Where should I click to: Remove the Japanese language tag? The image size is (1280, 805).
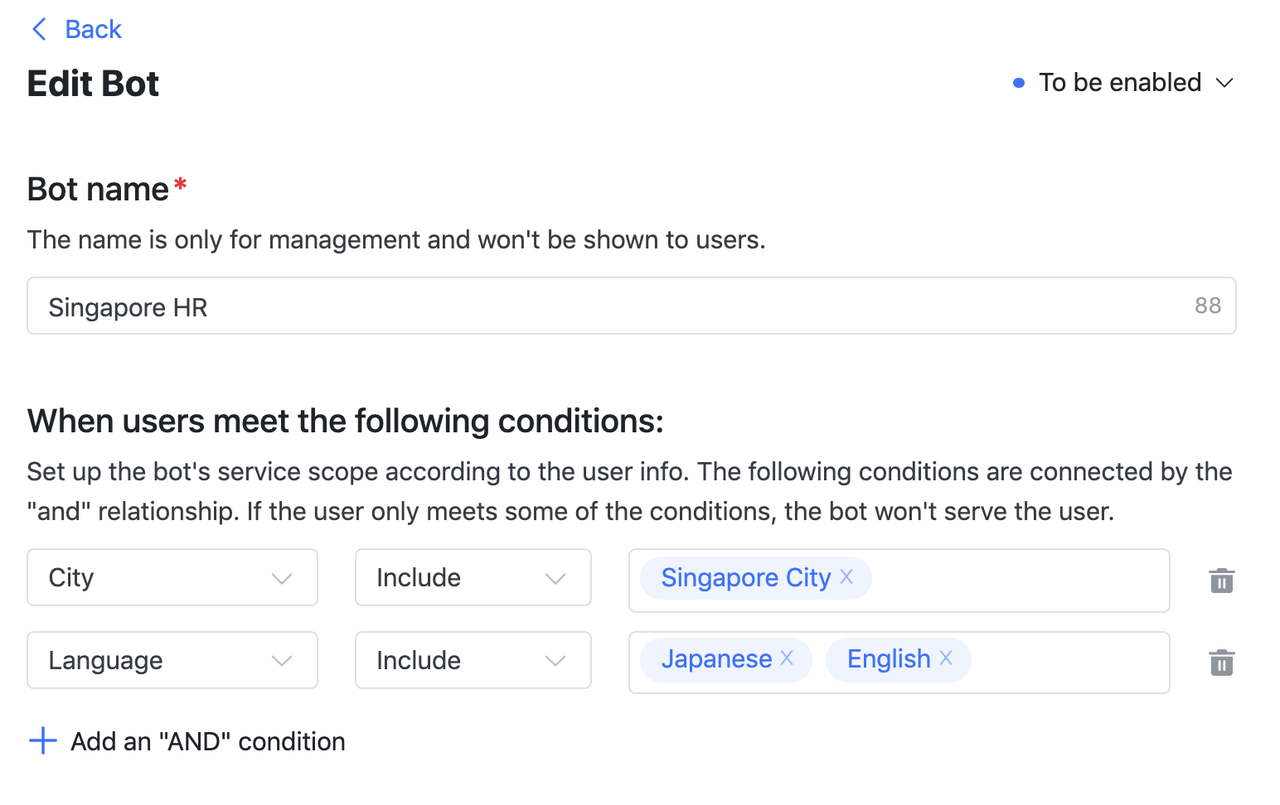coord(787,658)
